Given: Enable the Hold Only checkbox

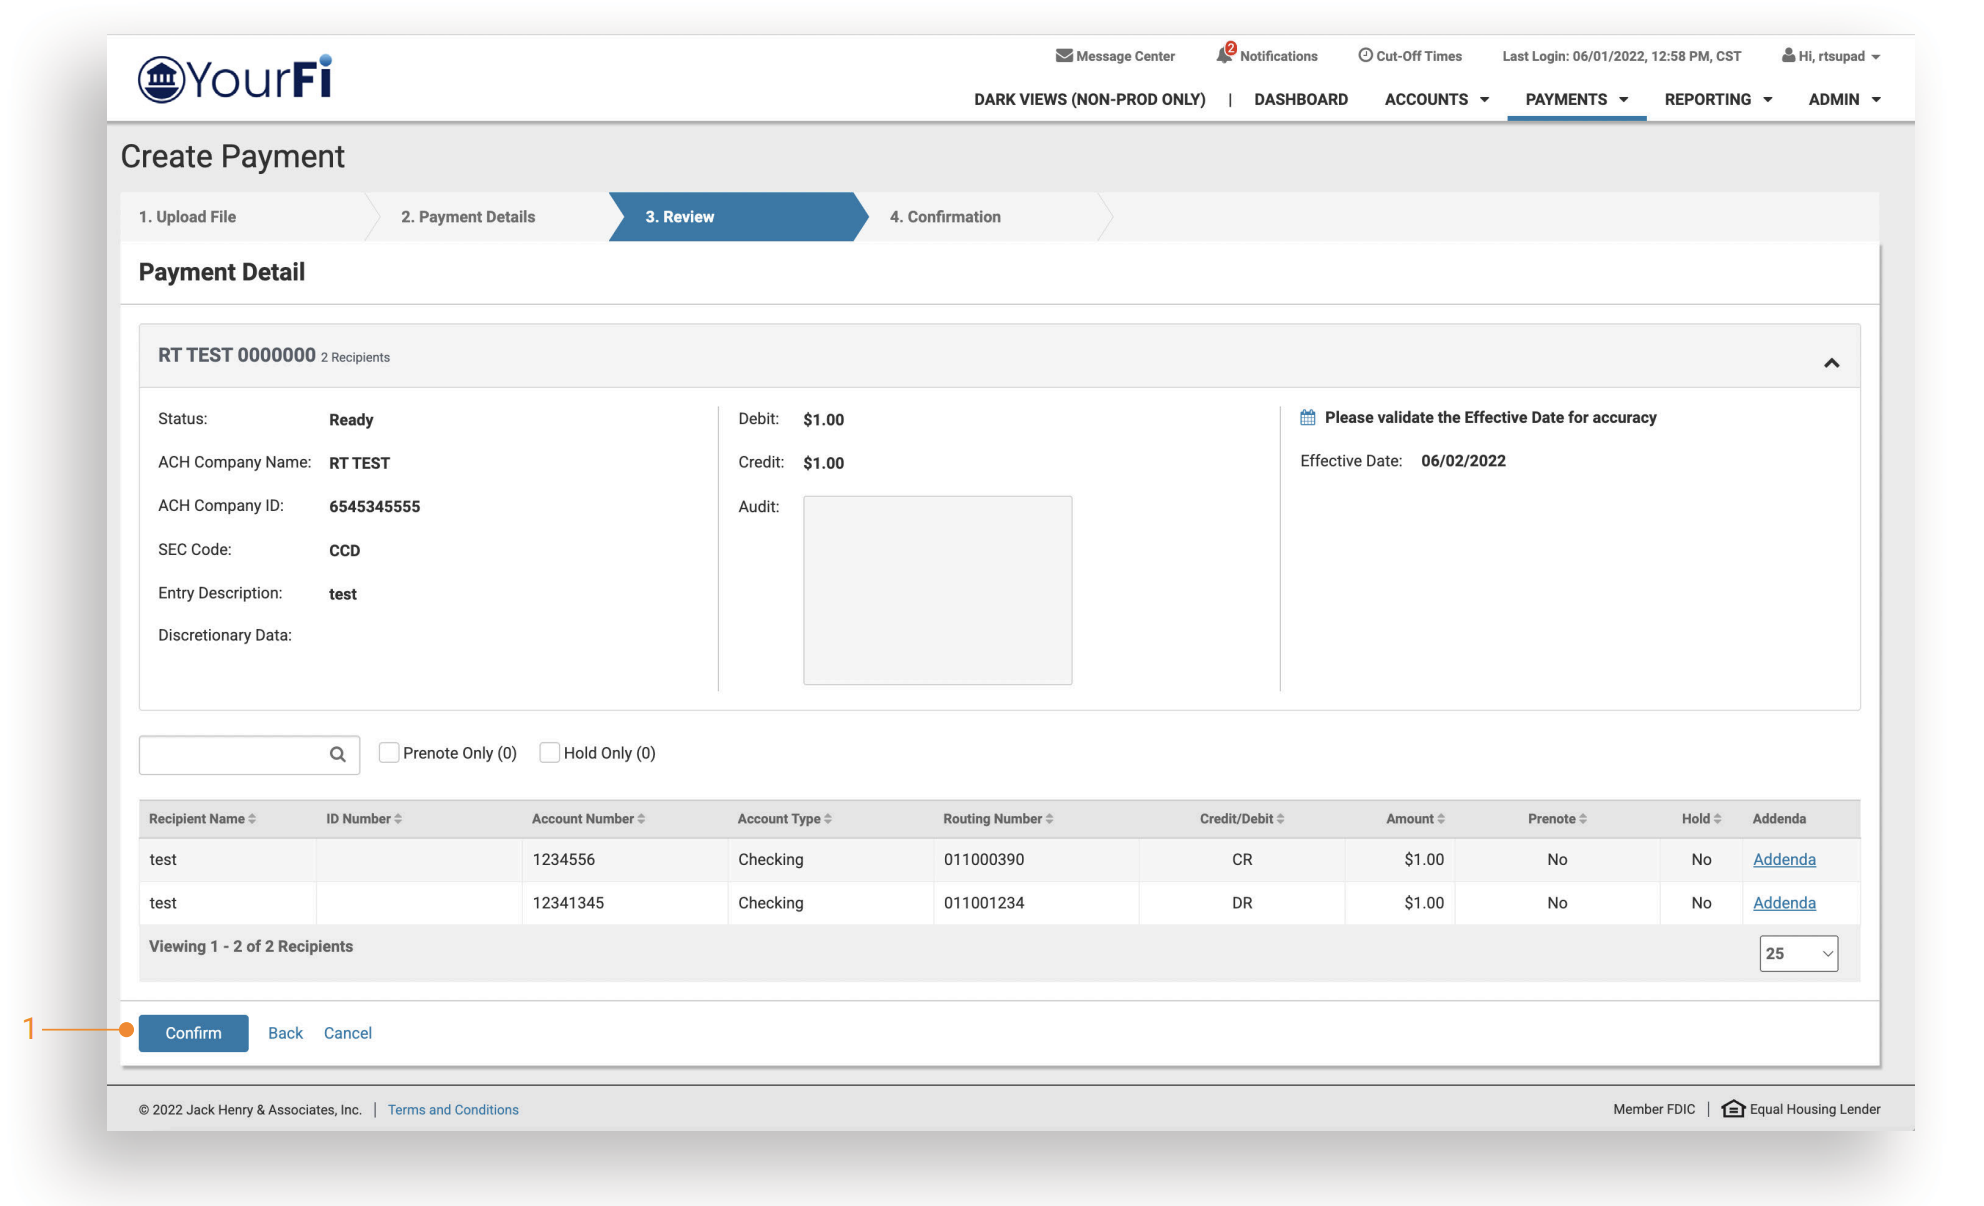Looking at the screenshot, I should coord(549,753).
